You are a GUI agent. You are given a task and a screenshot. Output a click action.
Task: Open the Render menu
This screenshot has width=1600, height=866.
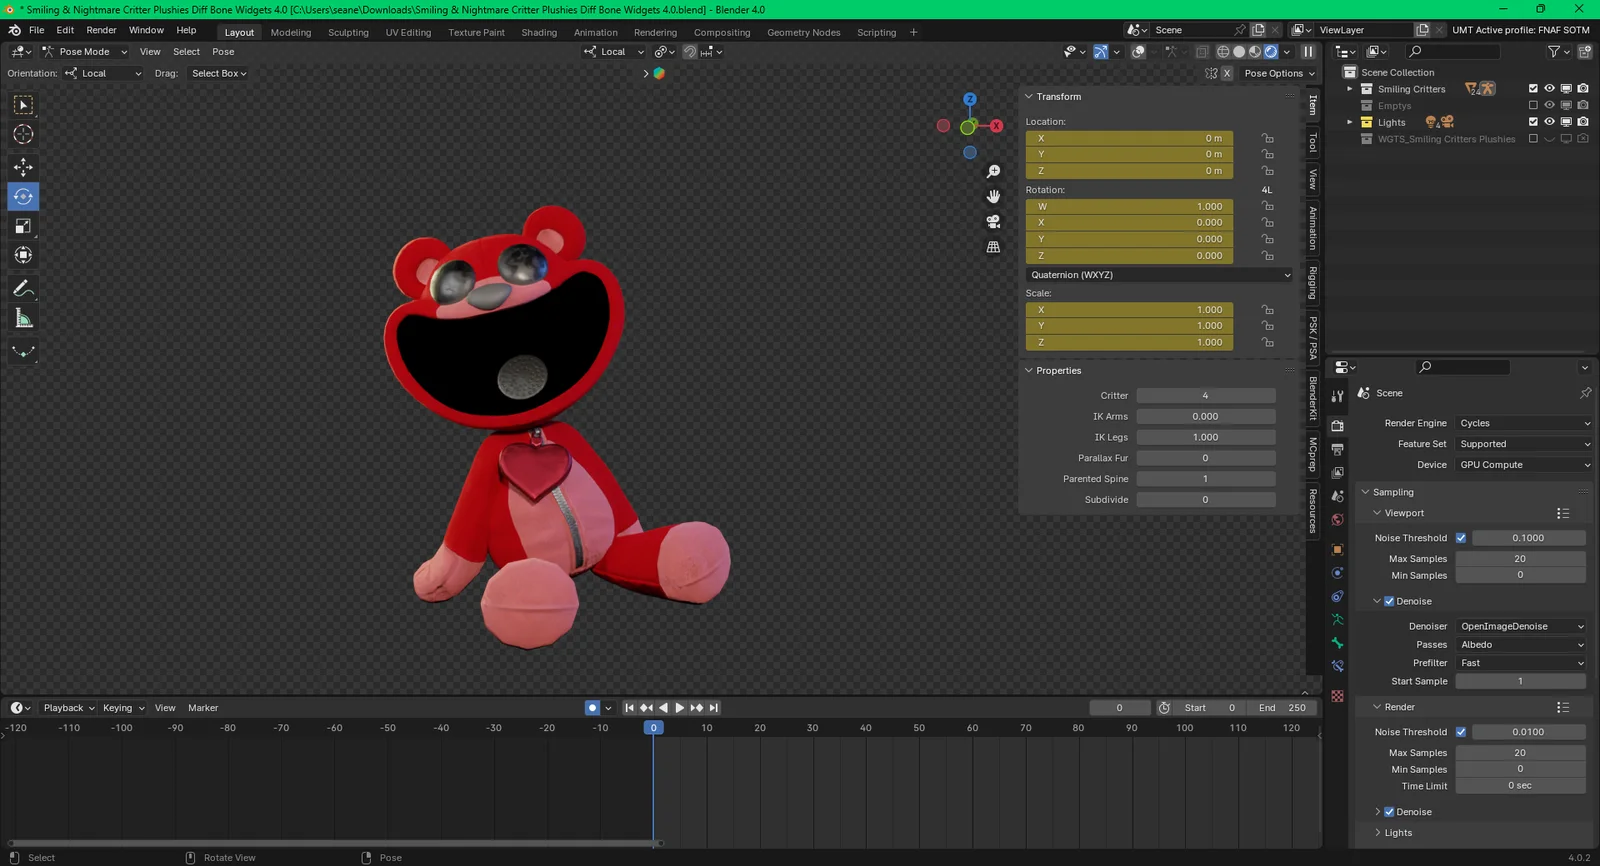[x=101, y=31]
